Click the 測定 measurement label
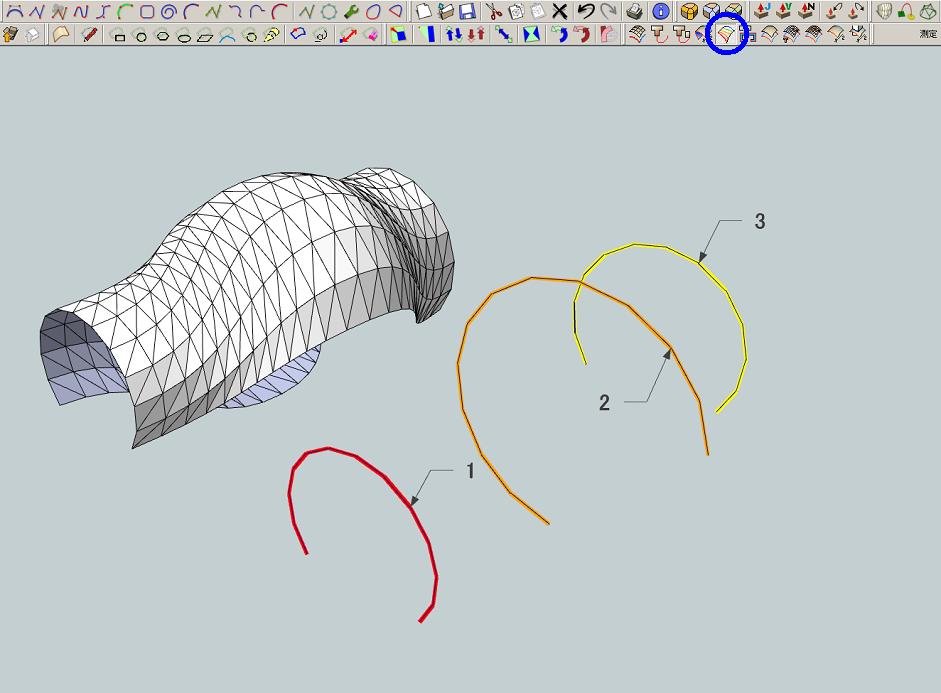Viewport: 941px width, 693px height. 928,35
